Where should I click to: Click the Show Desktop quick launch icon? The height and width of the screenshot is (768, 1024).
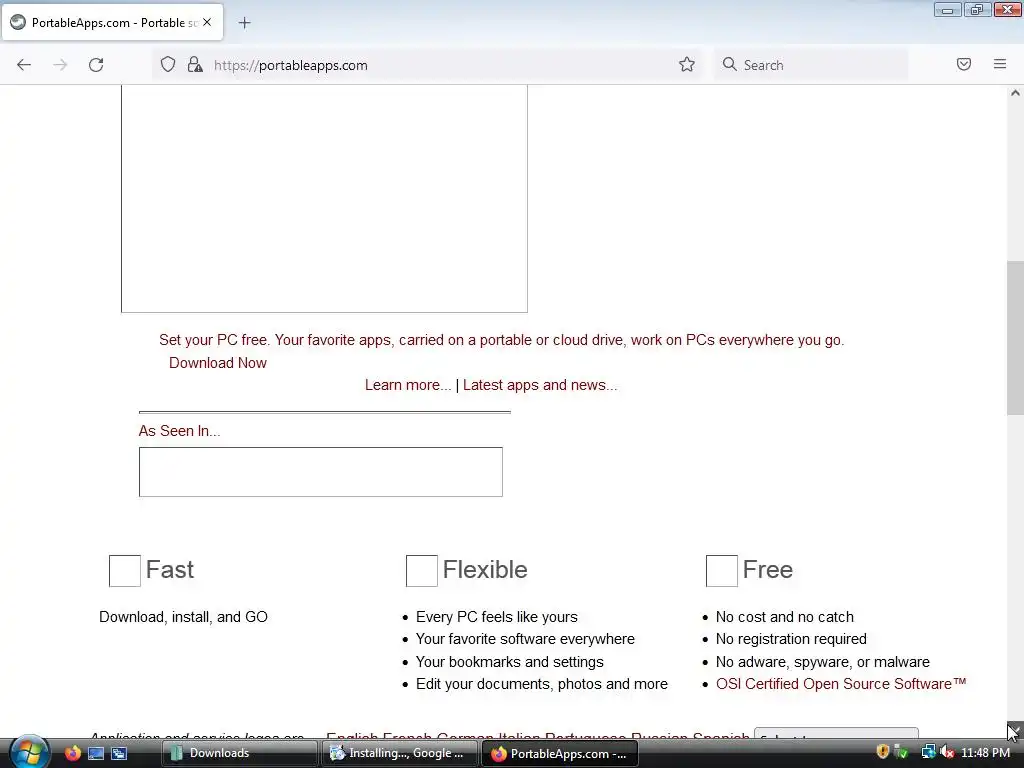tap(96, 753)
